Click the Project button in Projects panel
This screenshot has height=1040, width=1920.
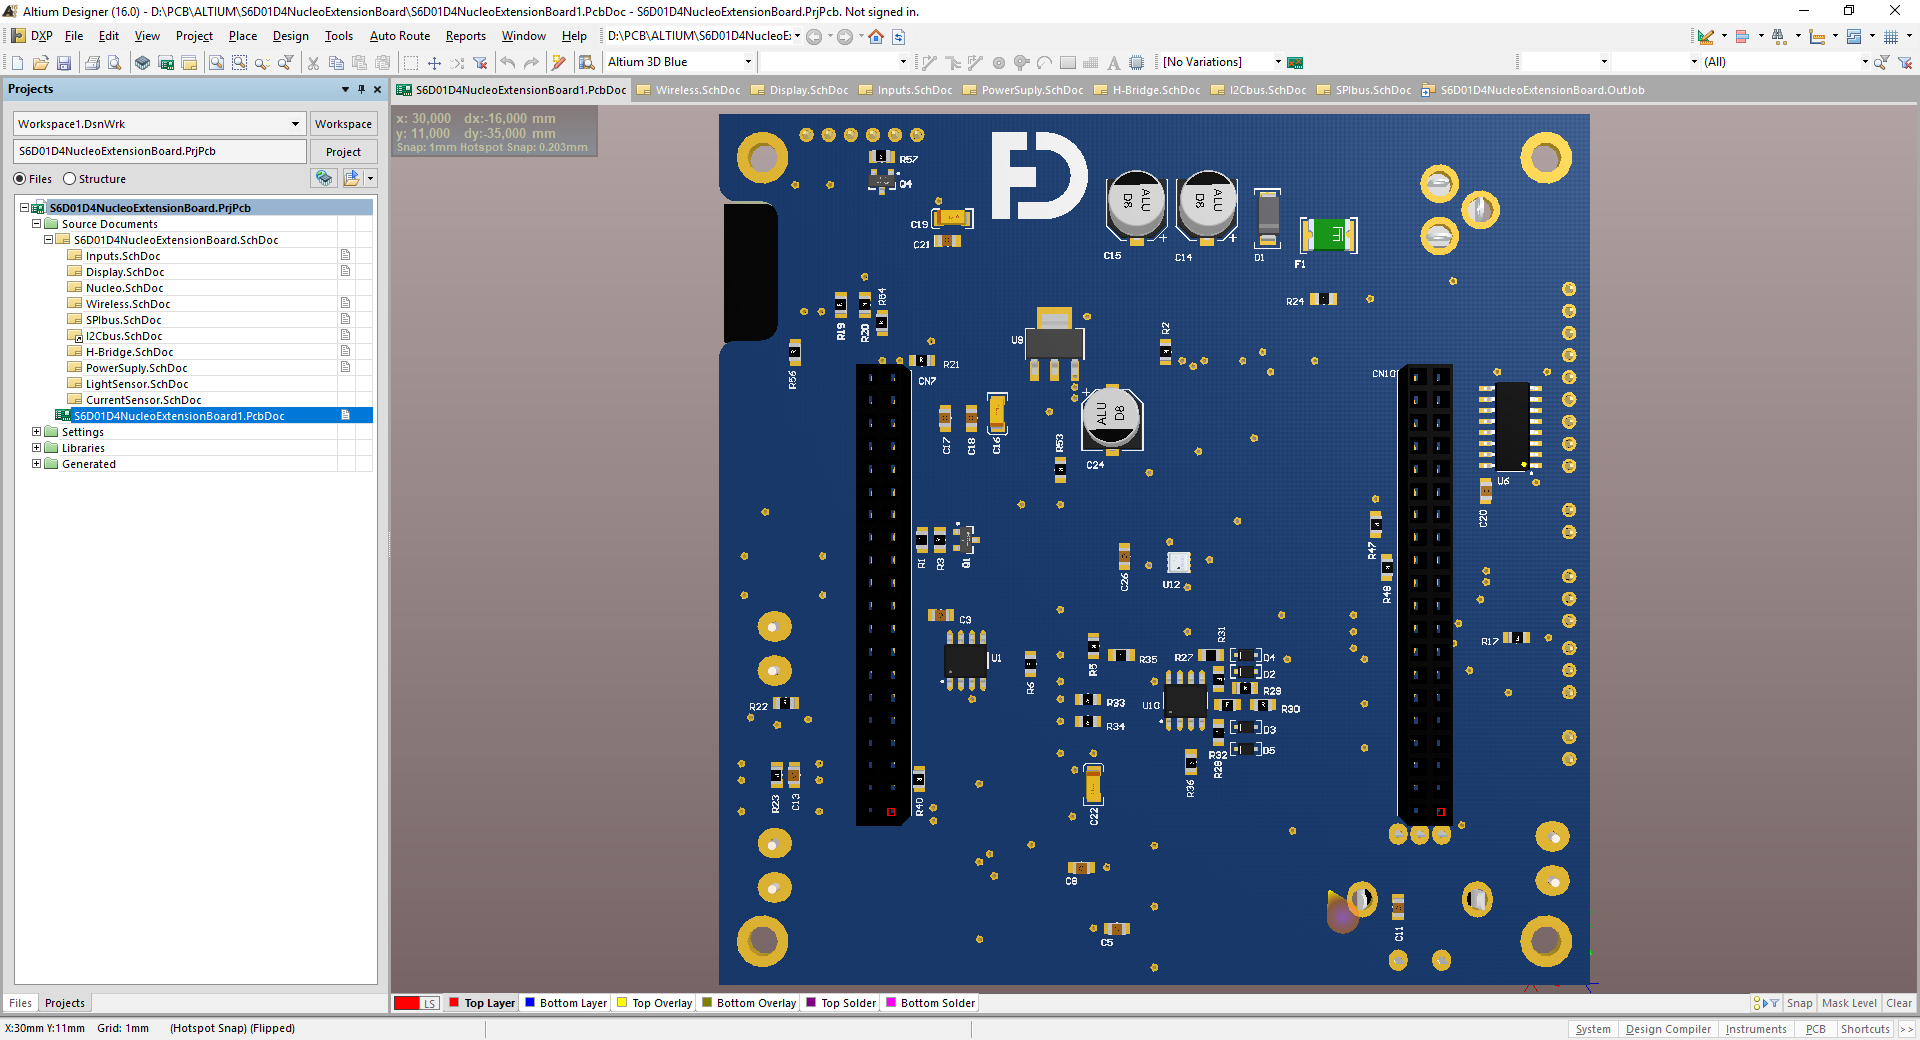pyautogui.click(x=342, y=151)
